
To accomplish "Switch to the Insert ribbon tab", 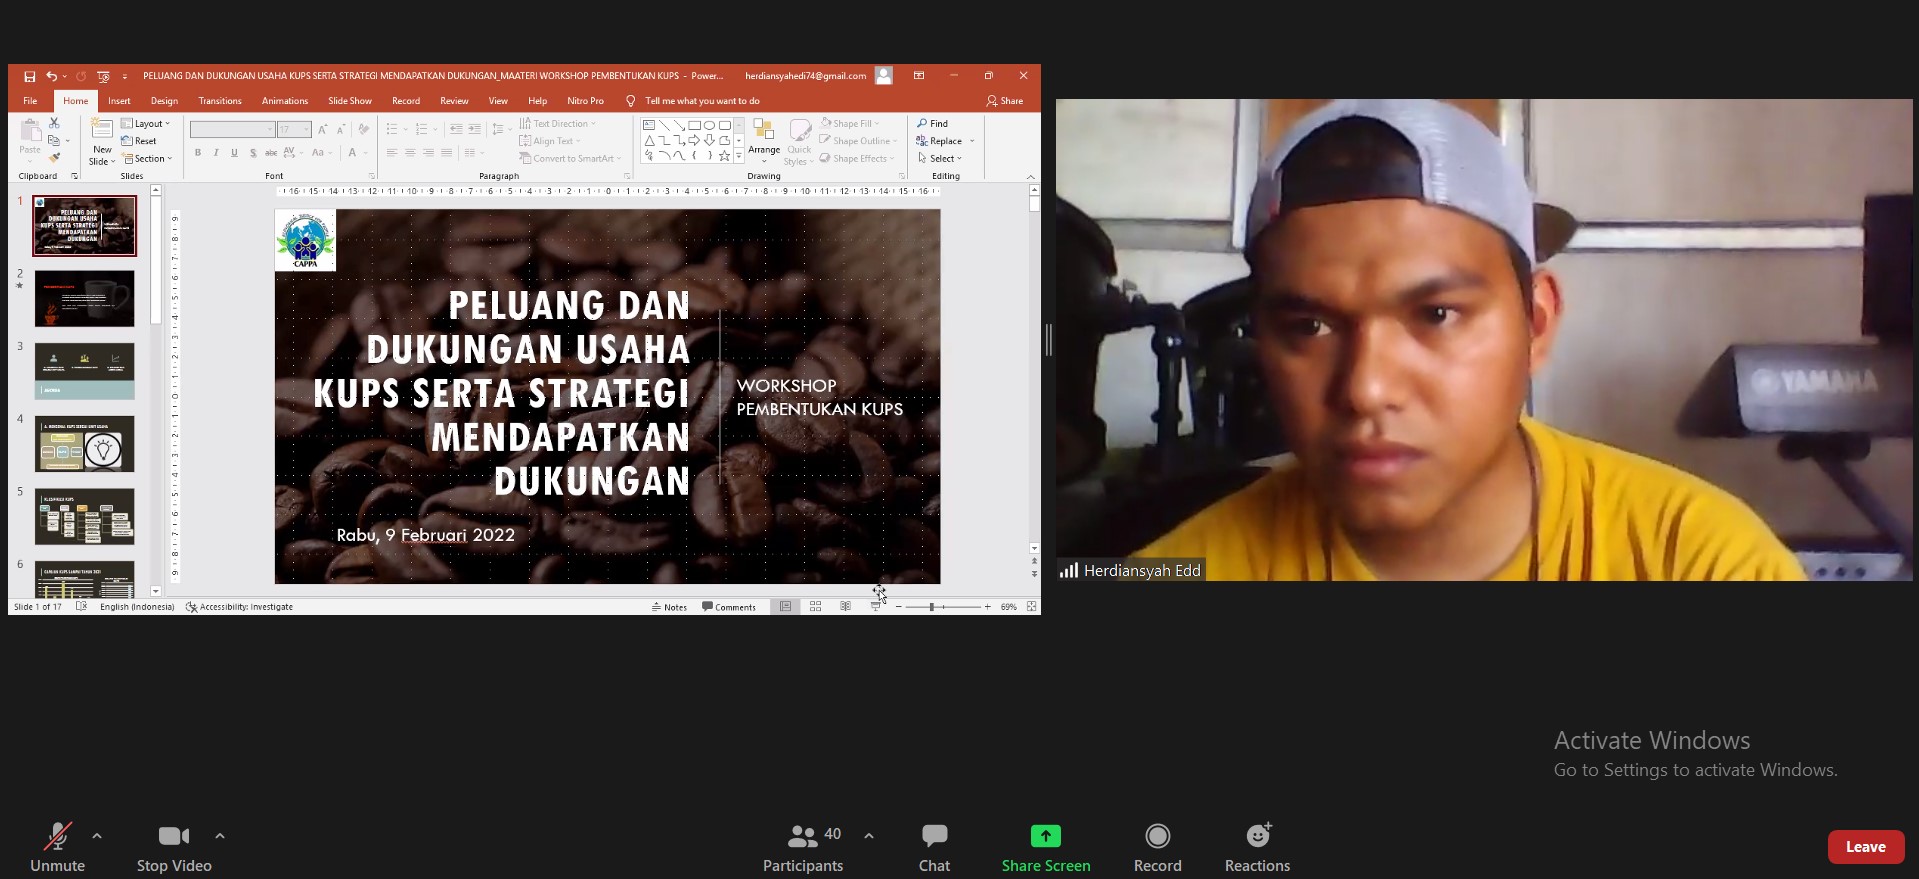I will point(119,101).
